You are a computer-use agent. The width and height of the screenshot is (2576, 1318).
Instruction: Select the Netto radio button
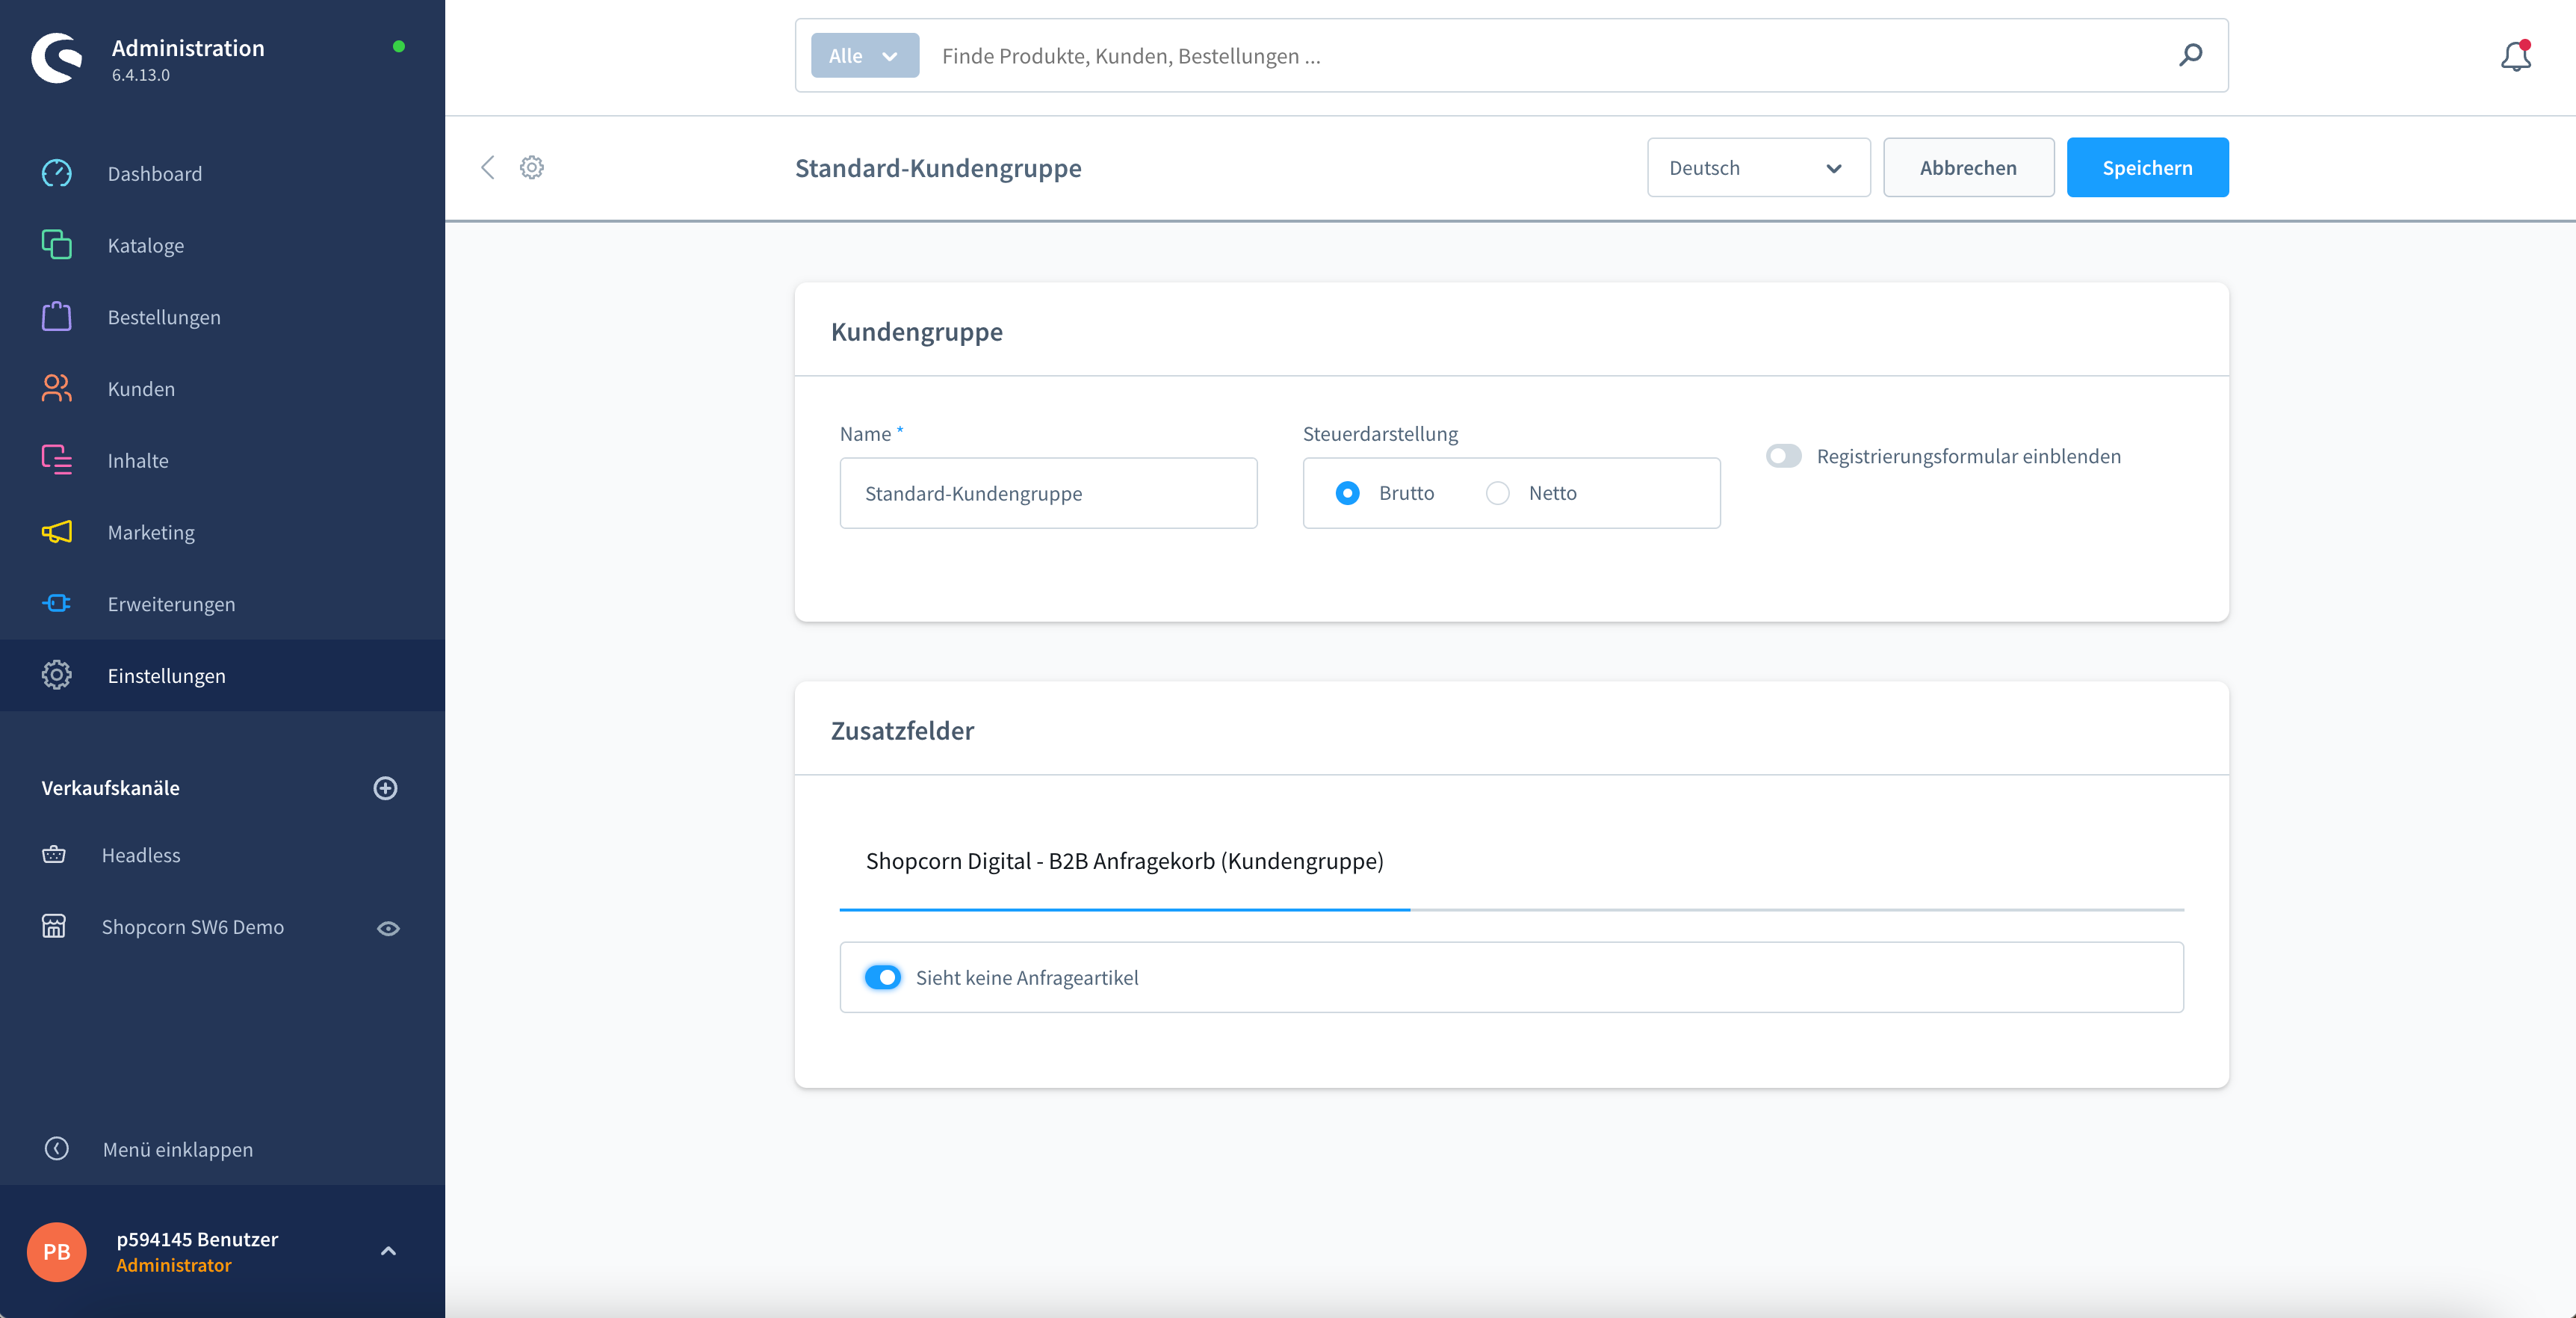point(1497,493)
